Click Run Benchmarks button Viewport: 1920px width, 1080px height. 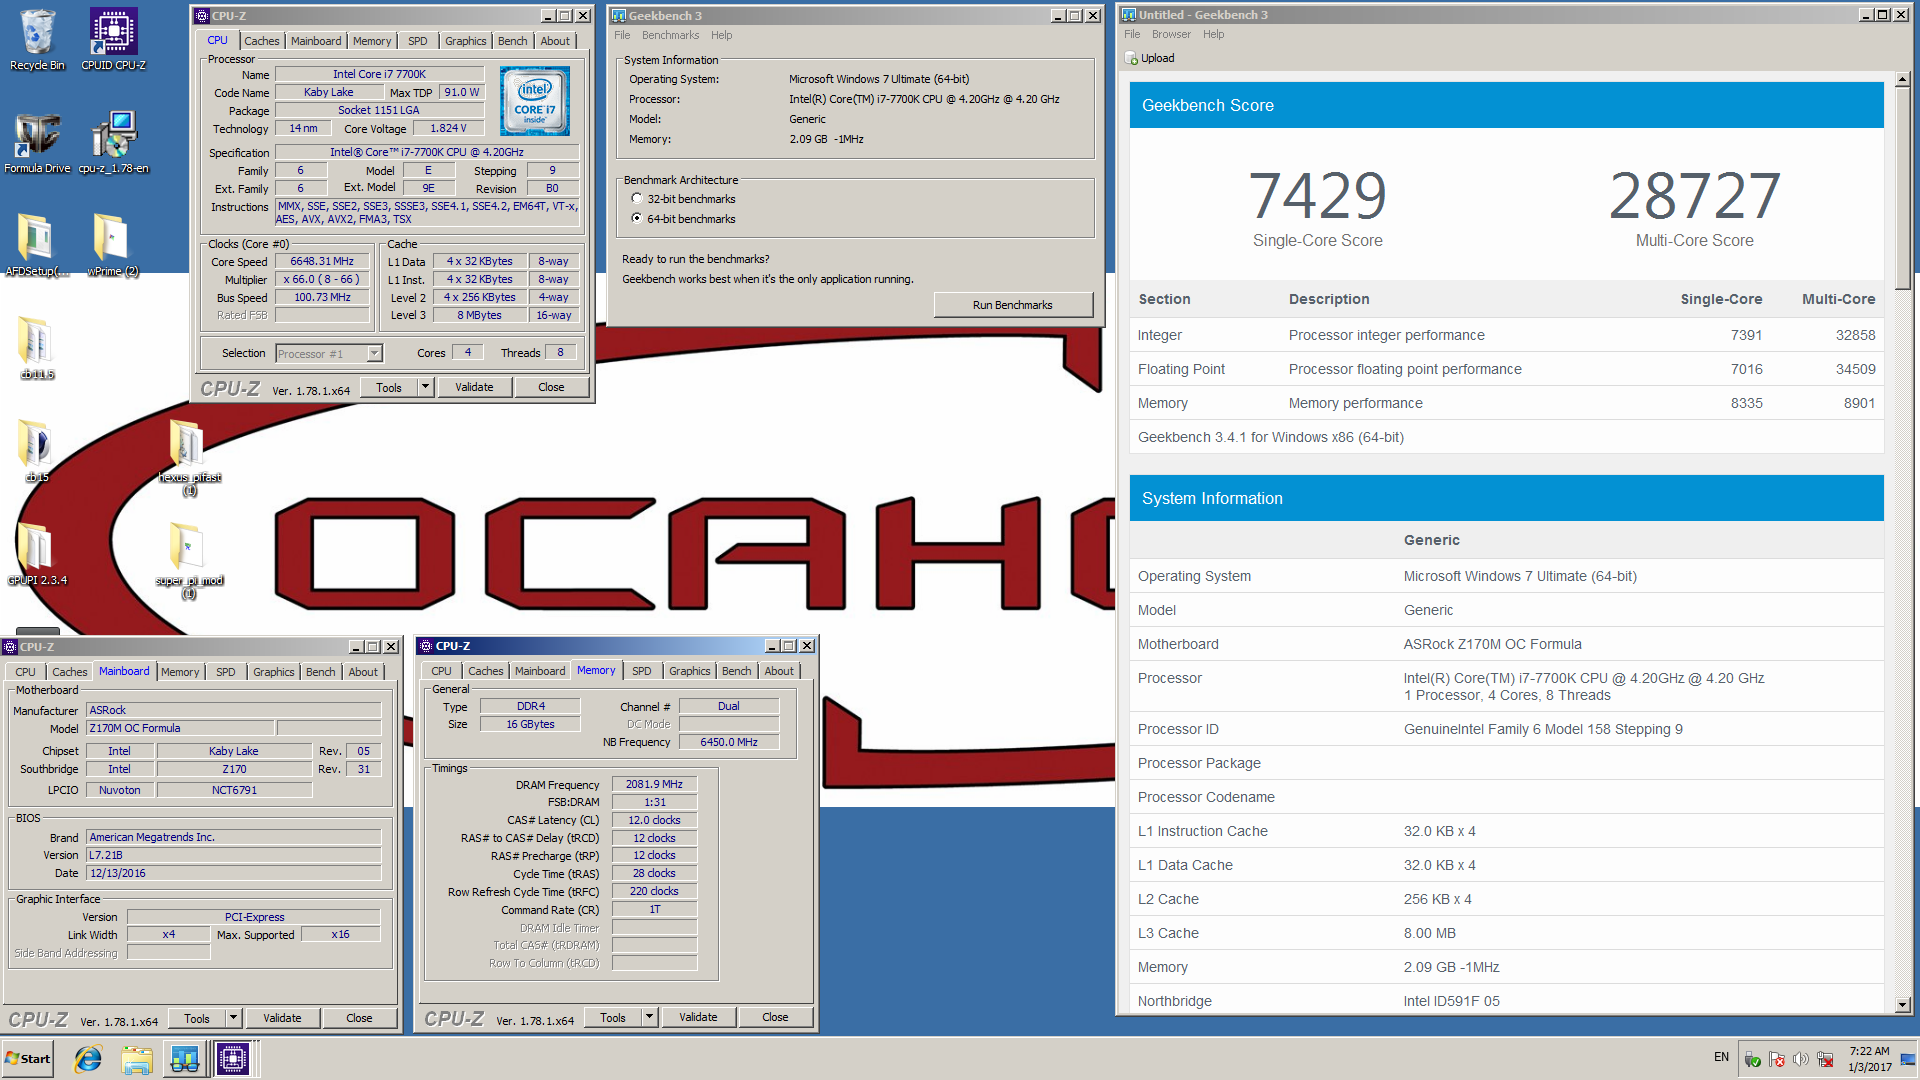point(1013,305)
